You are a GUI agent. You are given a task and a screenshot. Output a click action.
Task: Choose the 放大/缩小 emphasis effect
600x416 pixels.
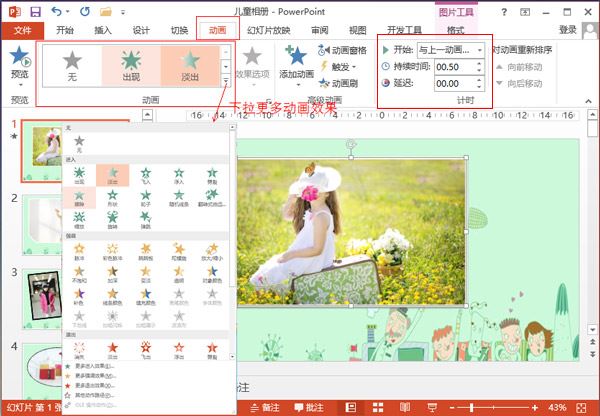click(x=212, y=252)
